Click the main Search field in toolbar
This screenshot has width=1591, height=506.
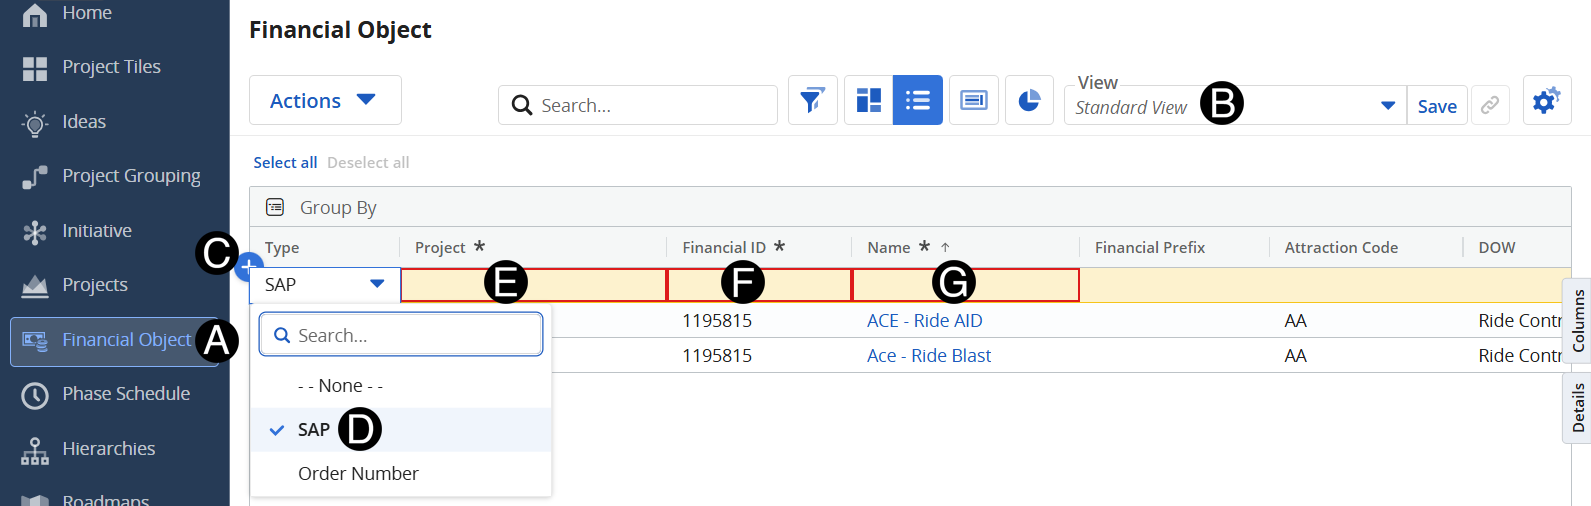pos(650,105)
